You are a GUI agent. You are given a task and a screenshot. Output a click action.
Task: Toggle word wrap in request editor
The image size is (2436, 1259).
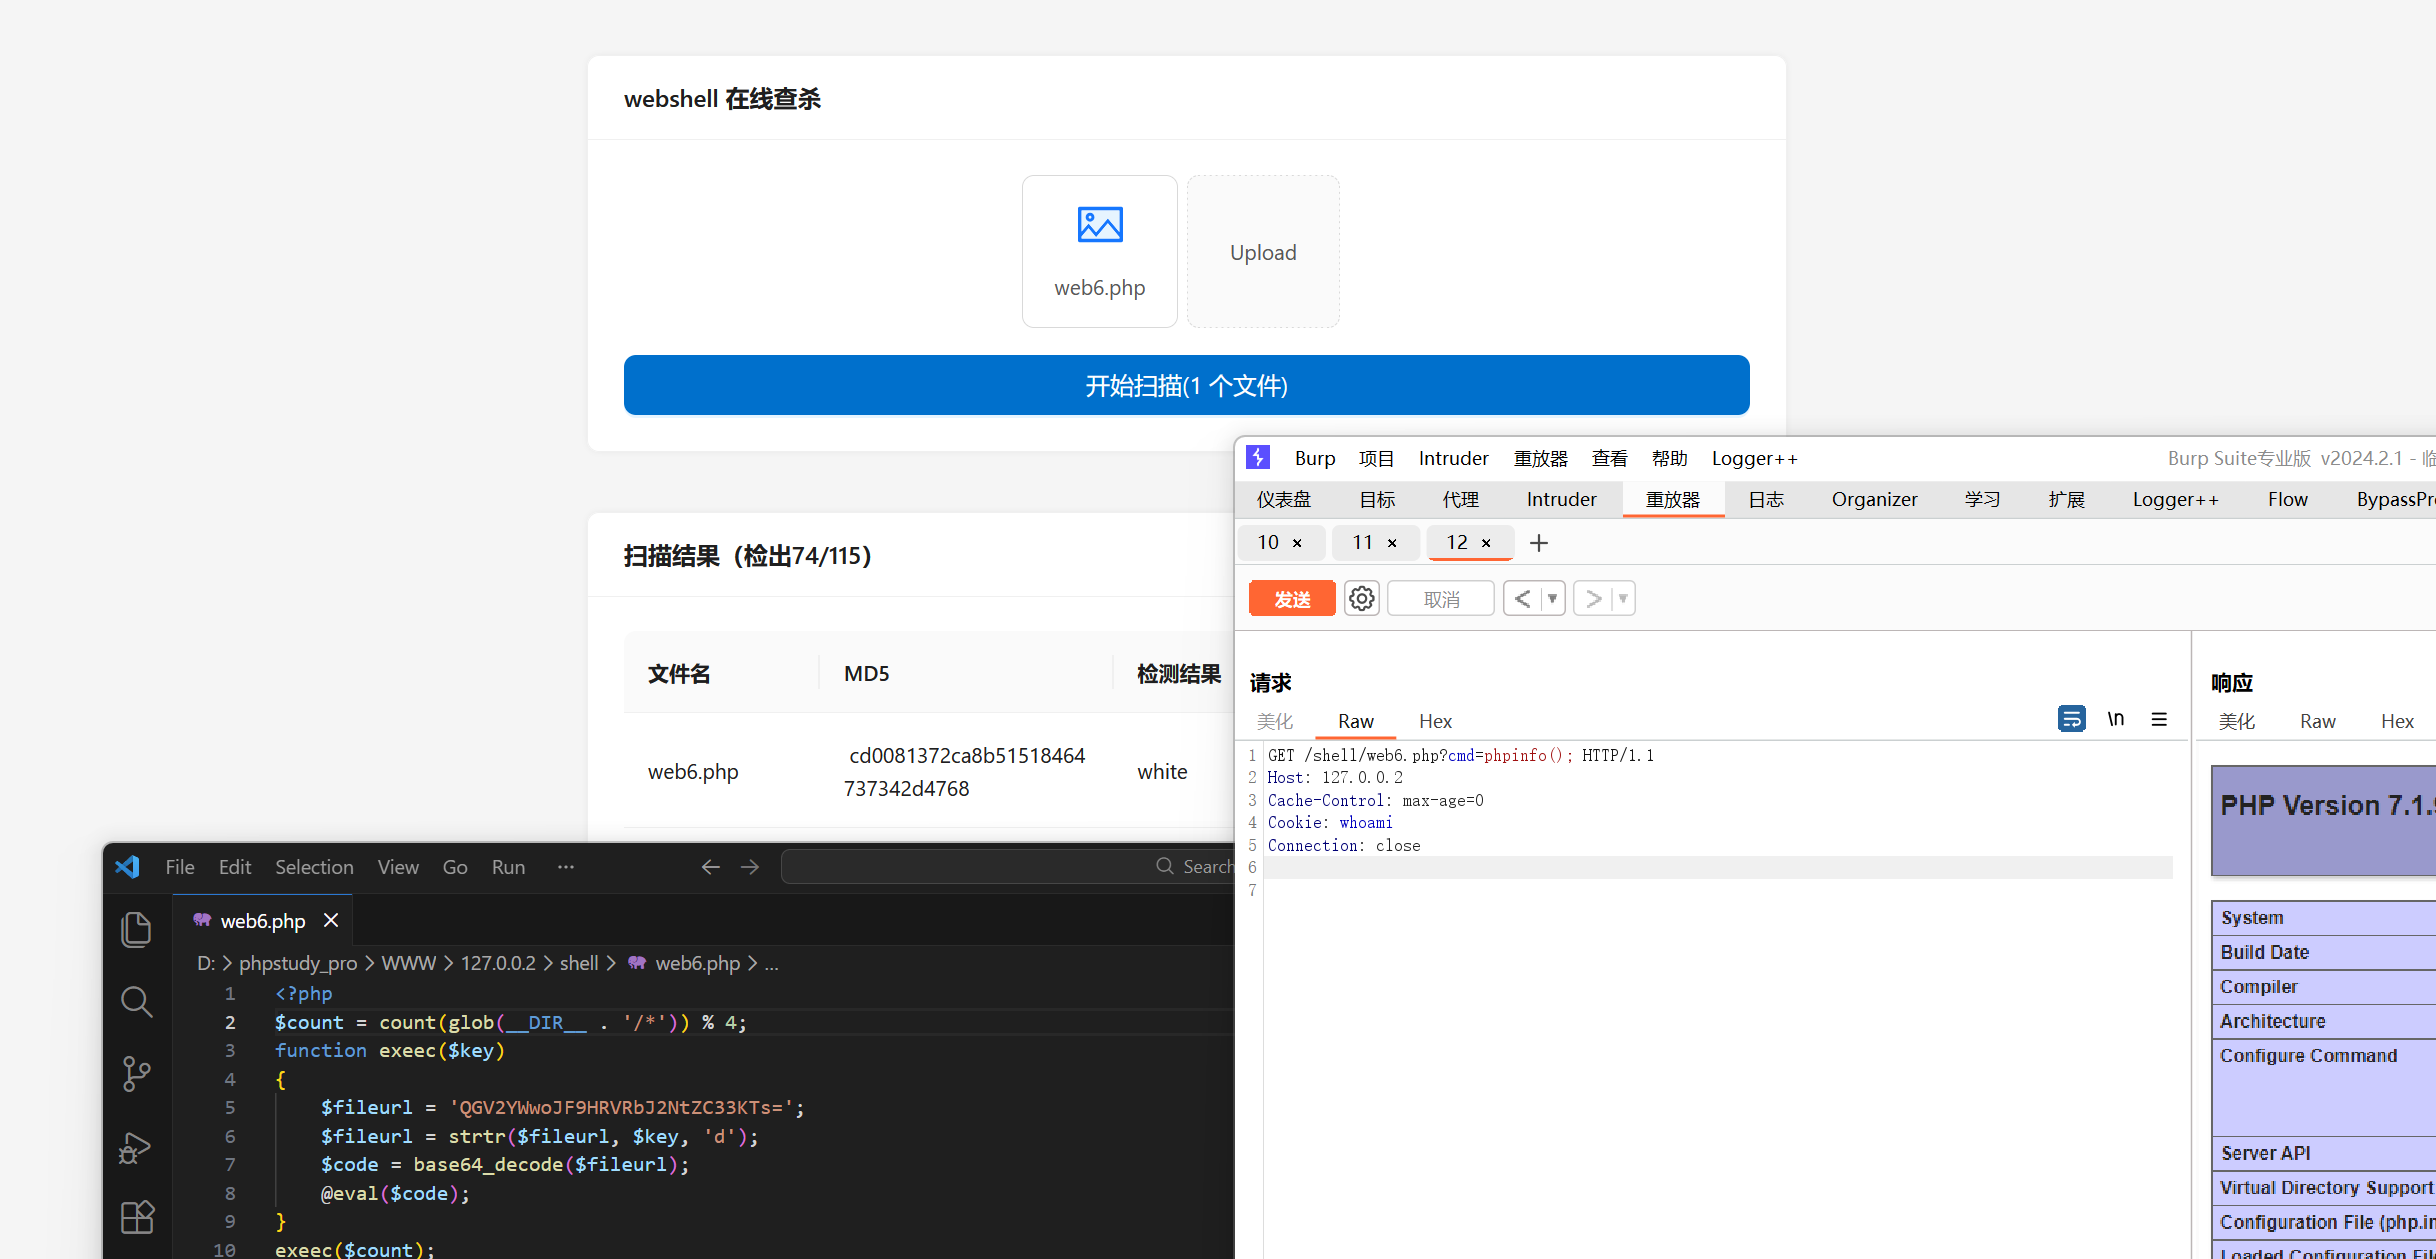[2071, 719]
